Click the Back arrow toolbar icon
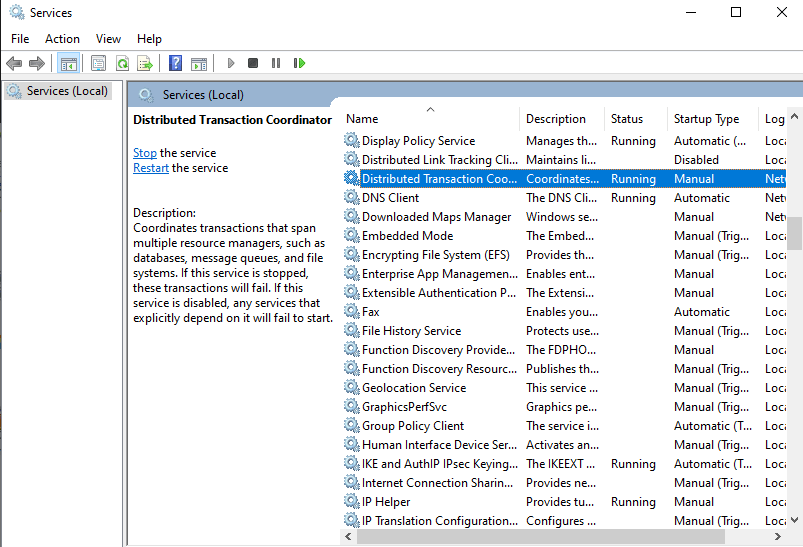 [x=14, y=63]
